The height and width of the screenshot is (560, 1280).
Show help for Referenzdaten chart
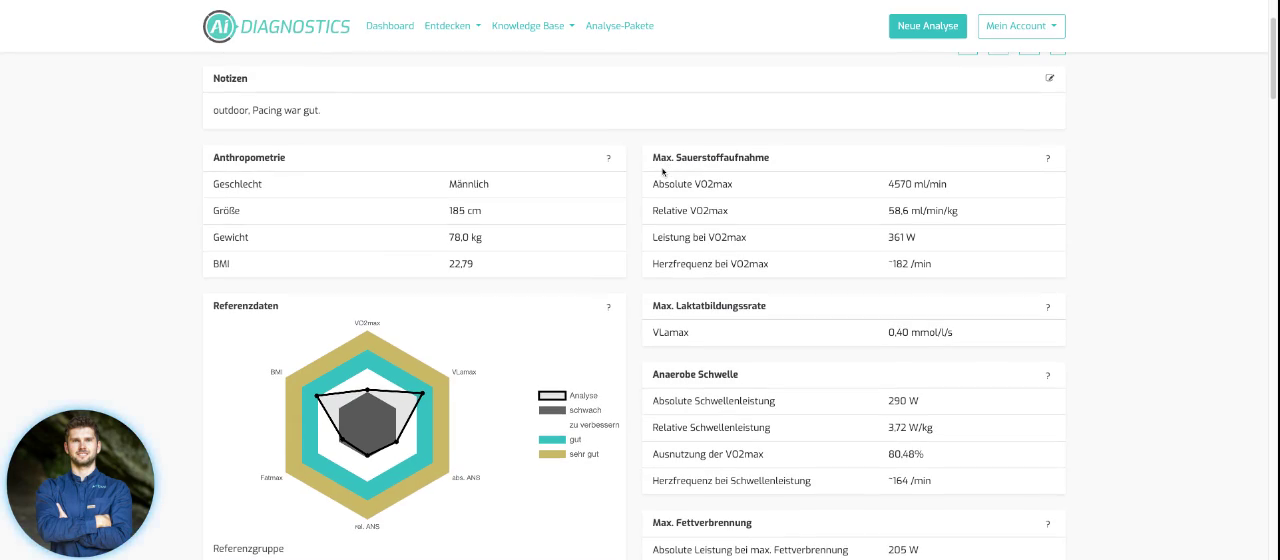[608, 307]
